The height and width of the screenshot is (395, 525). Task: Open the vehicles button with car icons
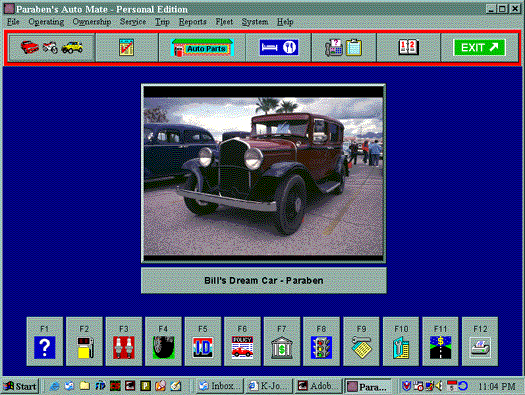tap(51, 48)
